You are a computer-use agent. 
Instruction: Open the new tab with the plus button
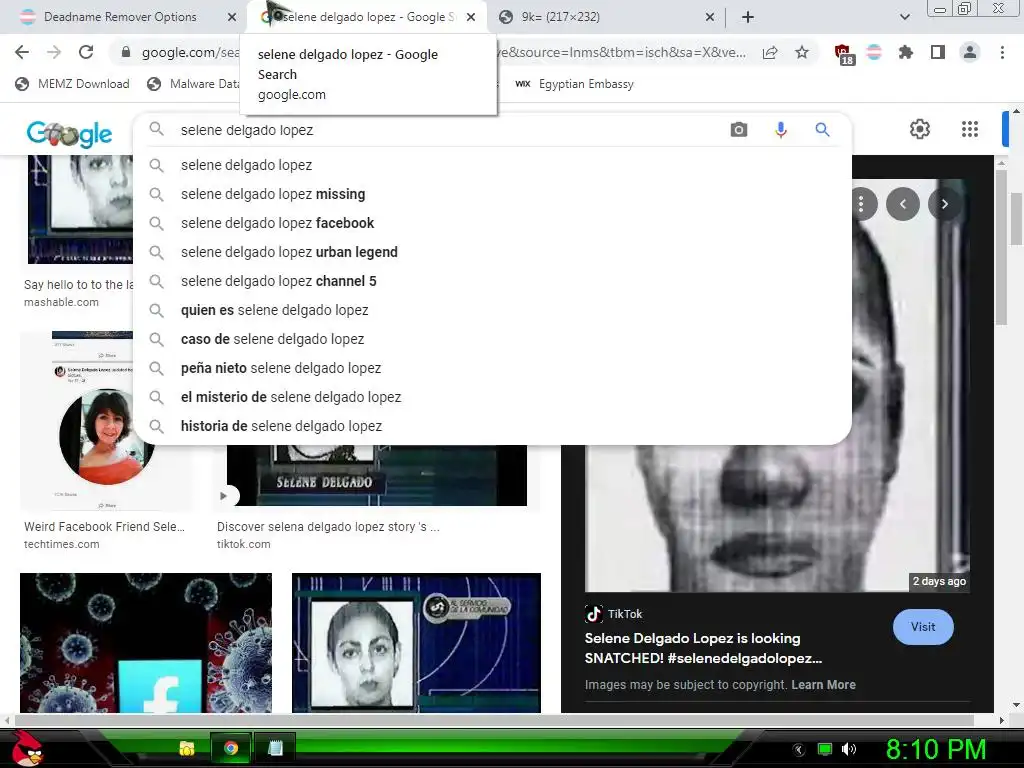(x=748, y=17)
